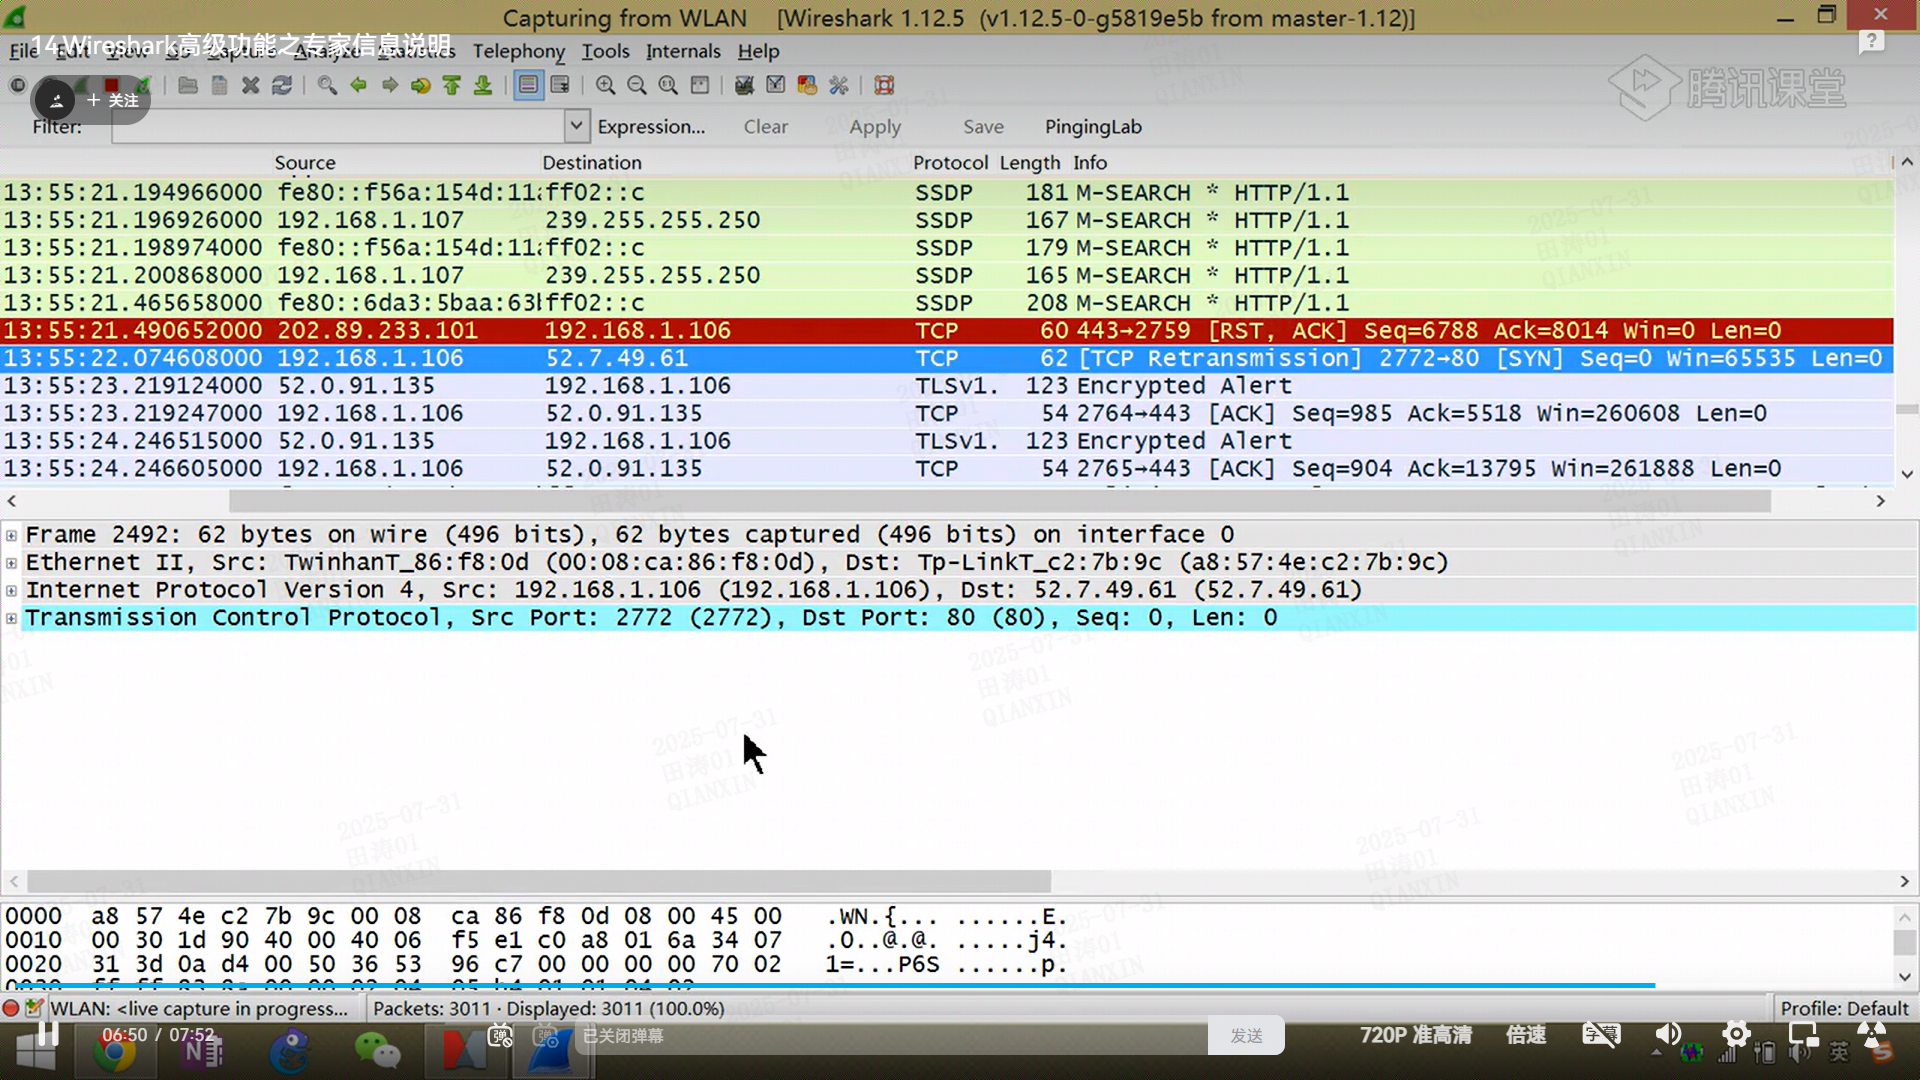1920x1080 pixels.
Task: Open the Telephony menu
Action: click(518, 51)
